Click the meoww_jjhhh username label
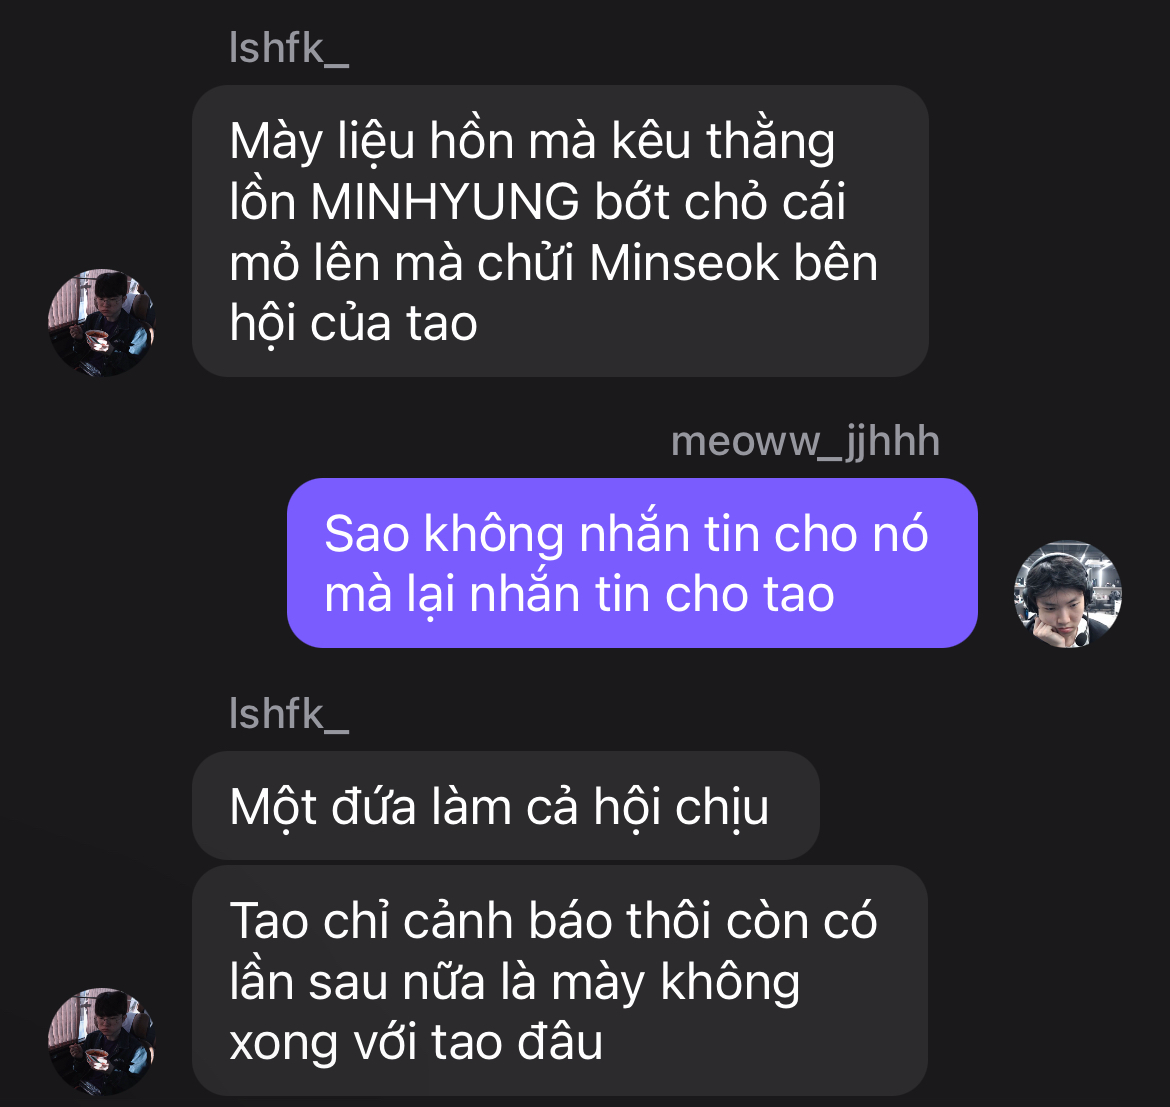1170x1107 pixels. click(805, 442)
